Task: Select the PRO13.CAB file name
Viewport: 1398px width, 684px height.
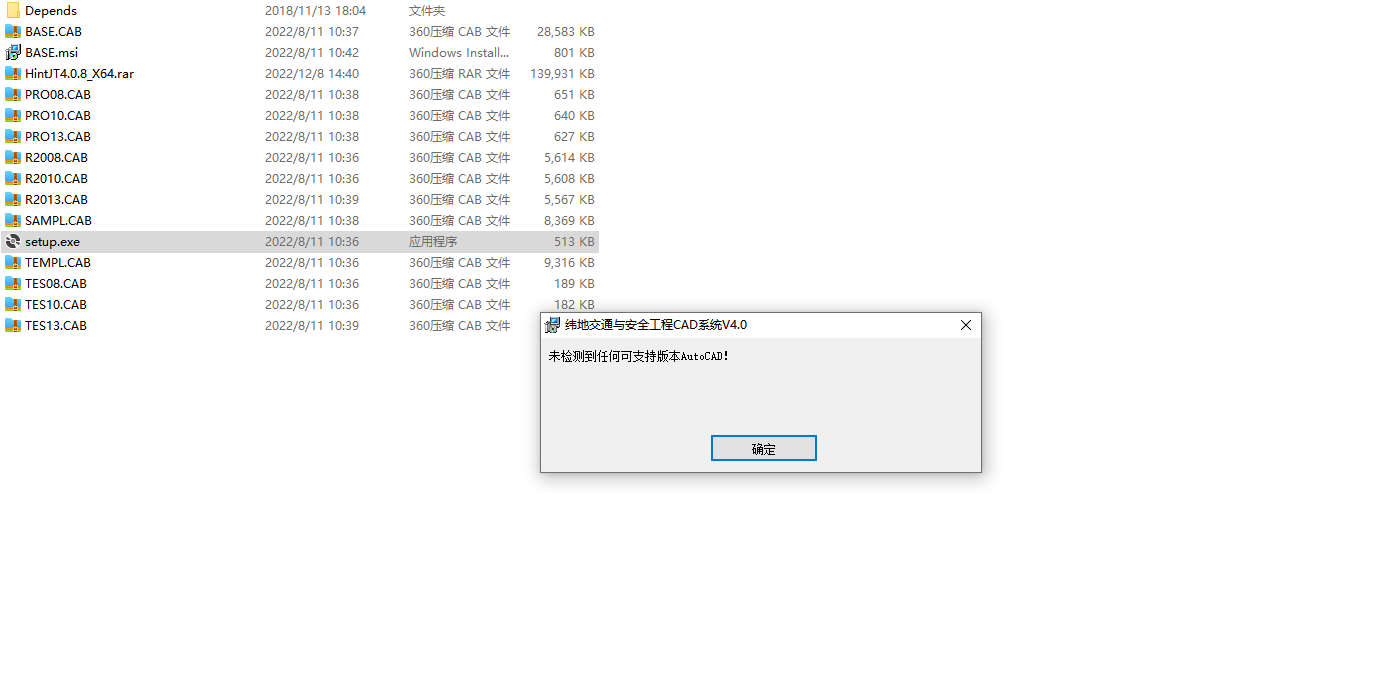Action: (58, 136)
